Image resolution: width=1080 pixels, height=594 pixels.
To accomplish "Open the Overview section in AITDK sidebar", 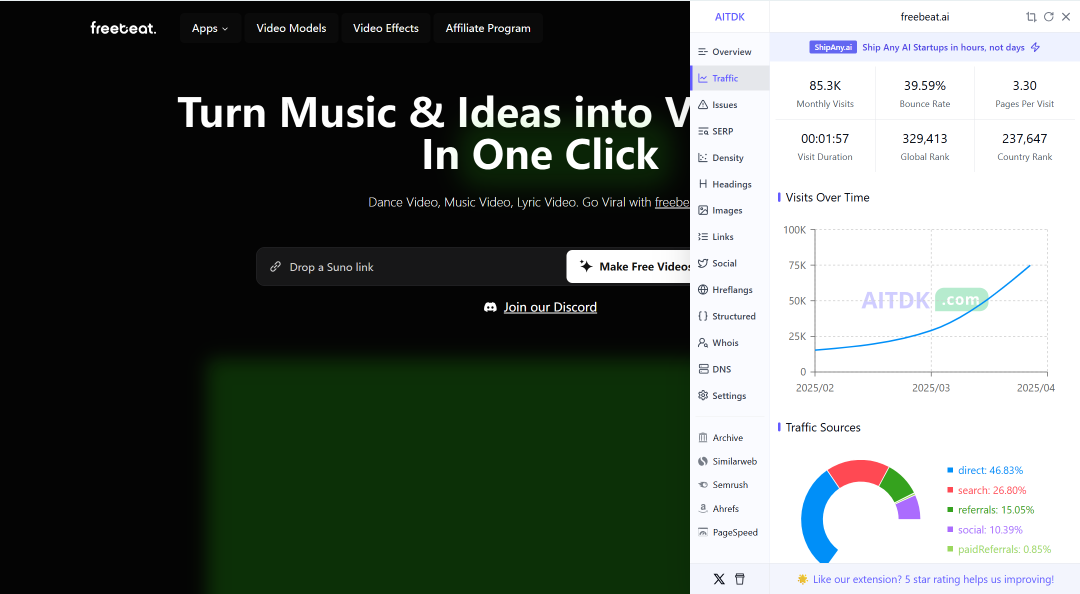I will pos(729,52).
